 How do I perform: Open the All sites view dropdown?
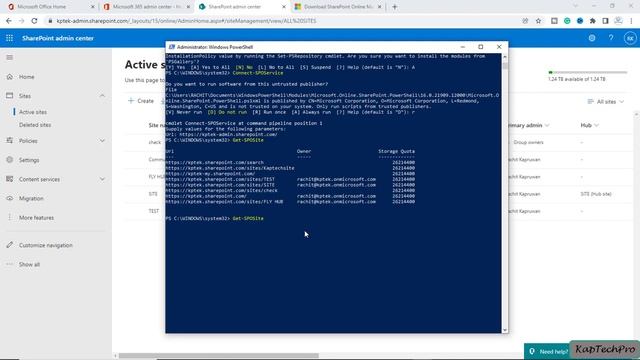pyautogui.click(x=606, y=101)
